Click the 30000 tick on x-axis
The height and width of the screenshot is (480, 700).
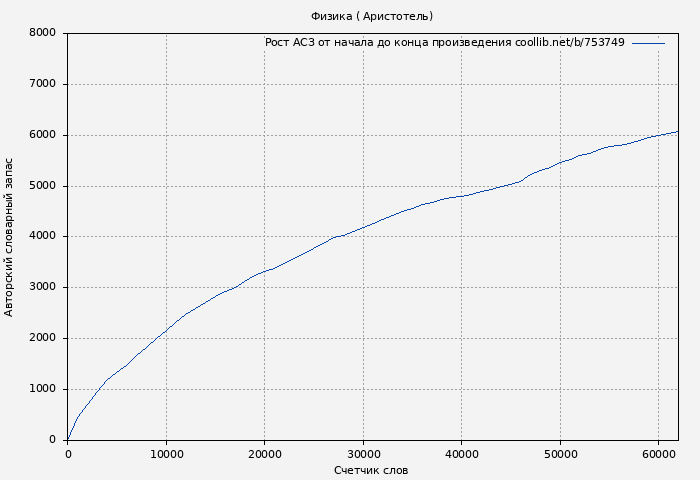363,454
